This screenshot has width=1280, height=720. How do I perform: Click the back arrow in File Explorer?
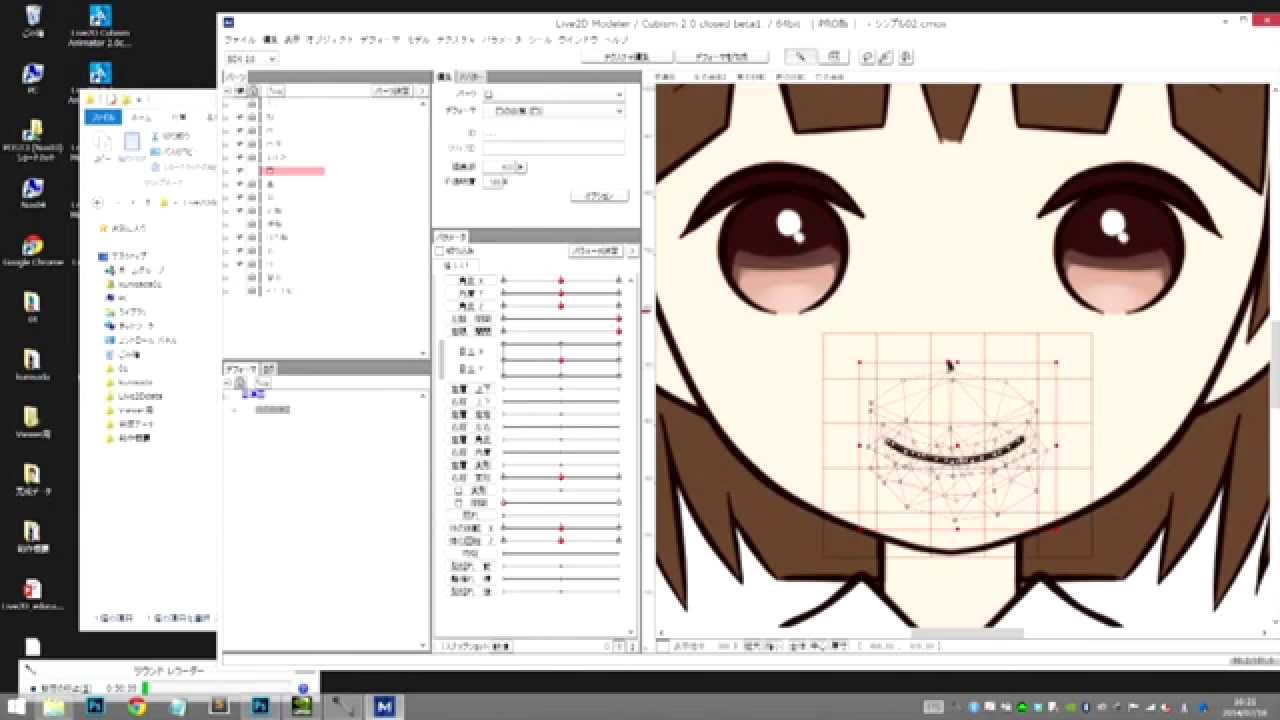click(x=97, y=203)
